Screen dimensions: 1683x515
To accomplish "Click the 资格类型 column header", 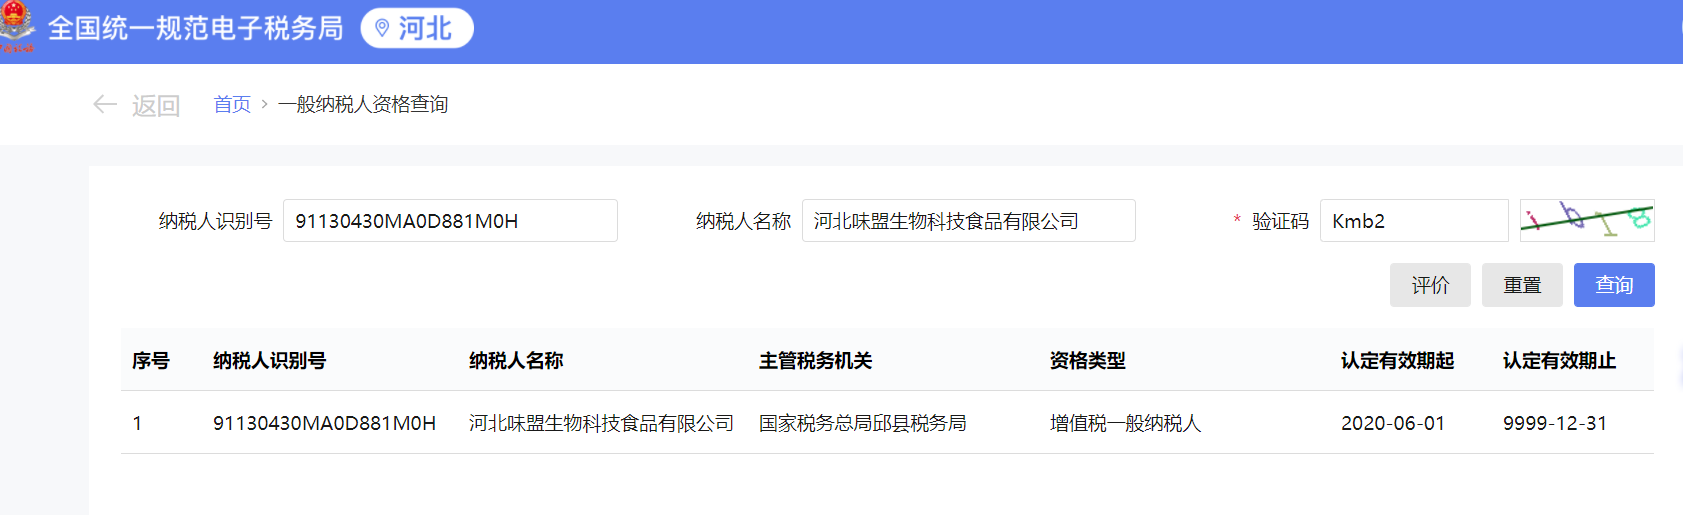I will tap(1087, 360).
